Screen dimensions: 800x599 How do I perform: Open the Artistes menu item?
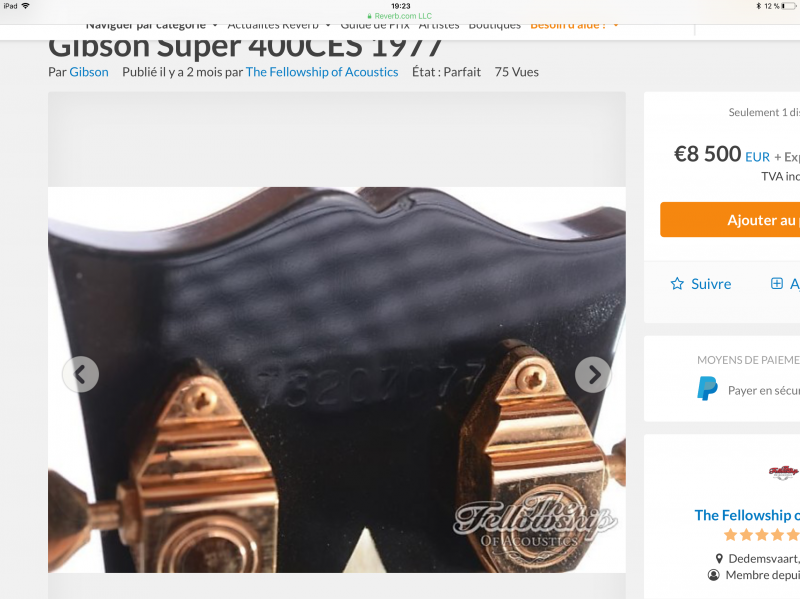click(x=439, y=25)
